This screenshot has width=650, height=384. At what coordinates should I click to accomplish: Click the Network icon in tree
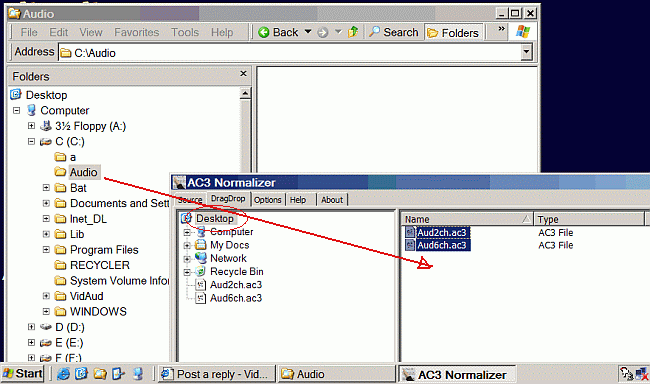pos(201,258)
